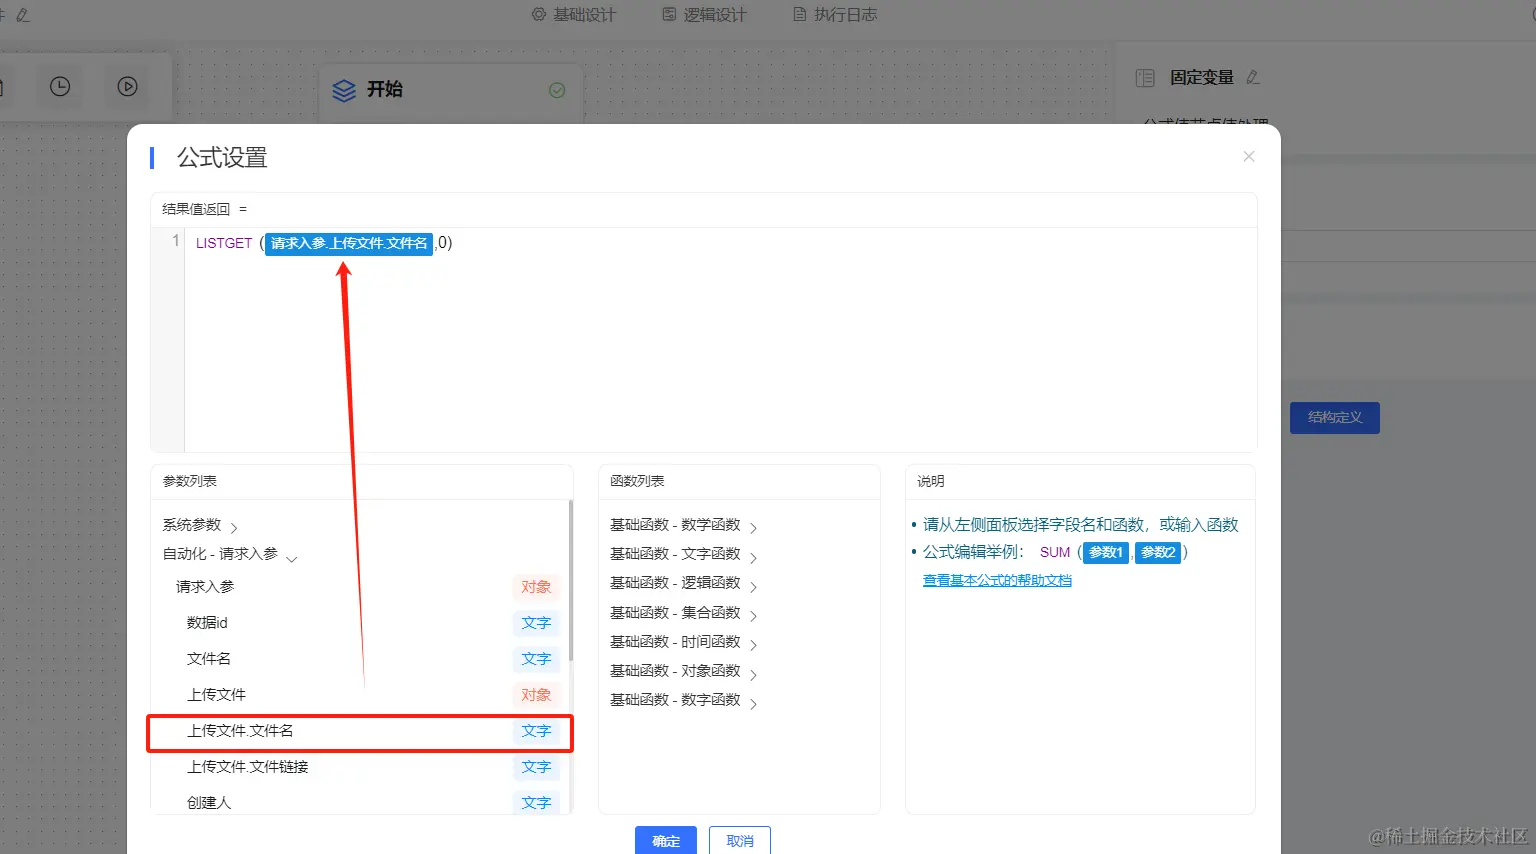1536x854 pixels.
Task: Select the 文件名 parameter row
Action: coord(360,659)
